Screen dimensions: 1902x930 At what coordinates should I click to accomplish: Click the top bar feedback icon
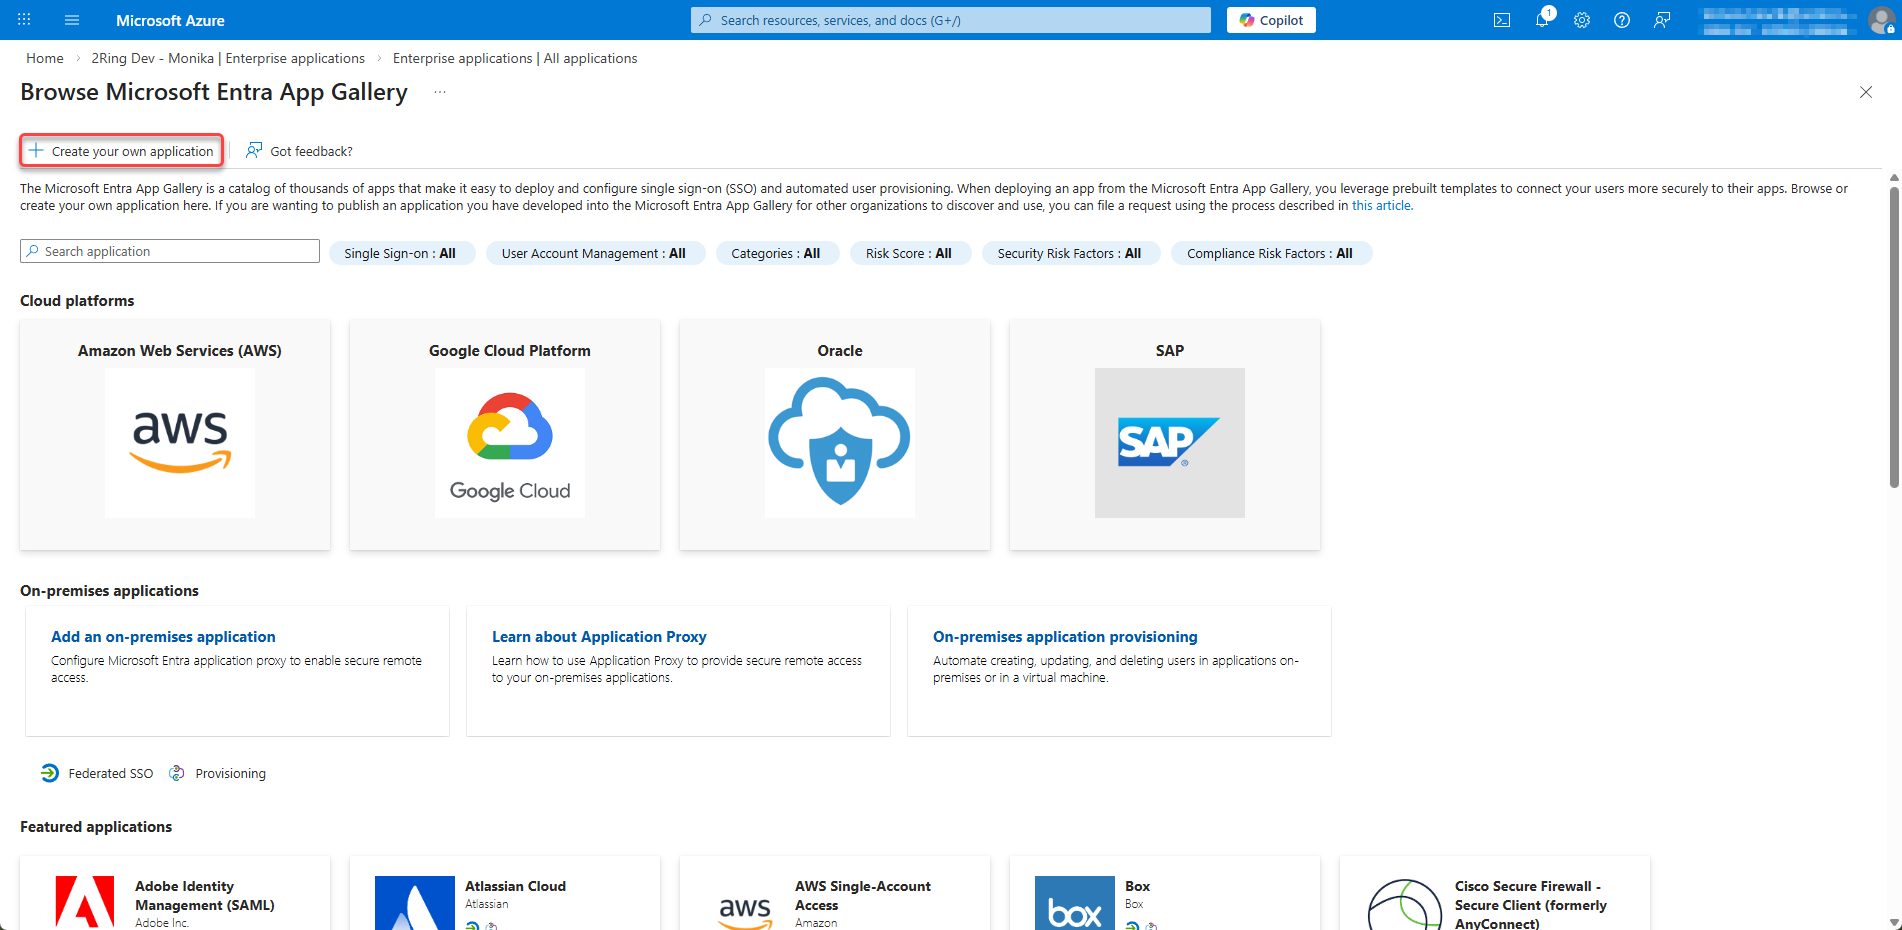(1661, 20)
